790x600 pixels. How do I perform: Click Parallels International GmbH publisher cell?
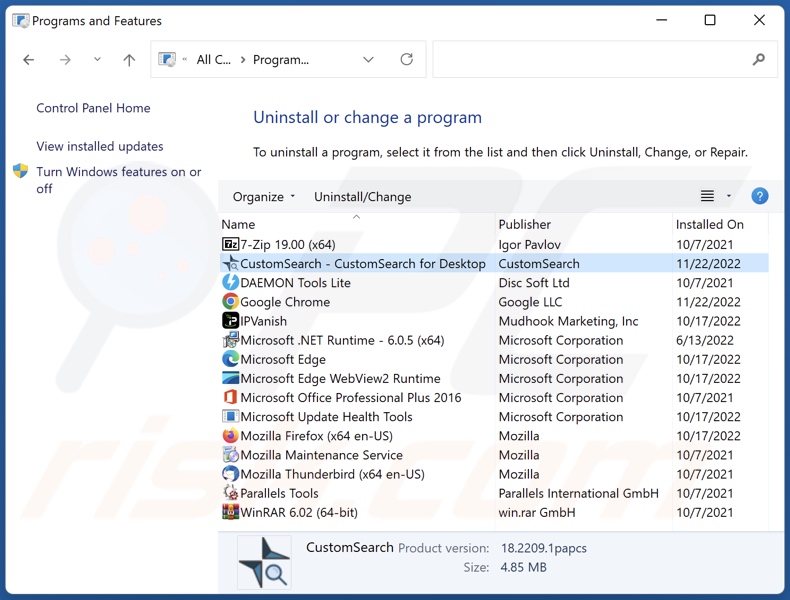click(578, 493)
